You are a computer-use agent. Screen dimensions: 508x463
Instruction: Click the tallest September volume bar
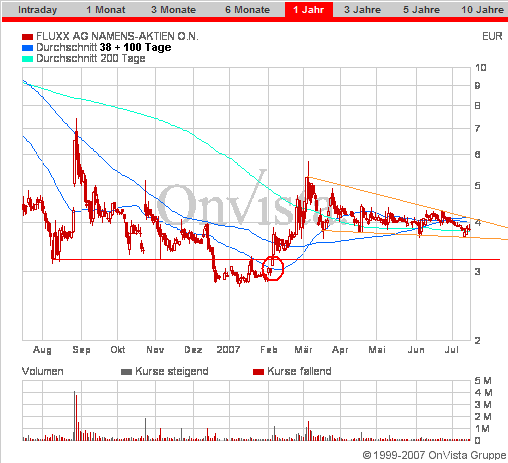[74, 416]
